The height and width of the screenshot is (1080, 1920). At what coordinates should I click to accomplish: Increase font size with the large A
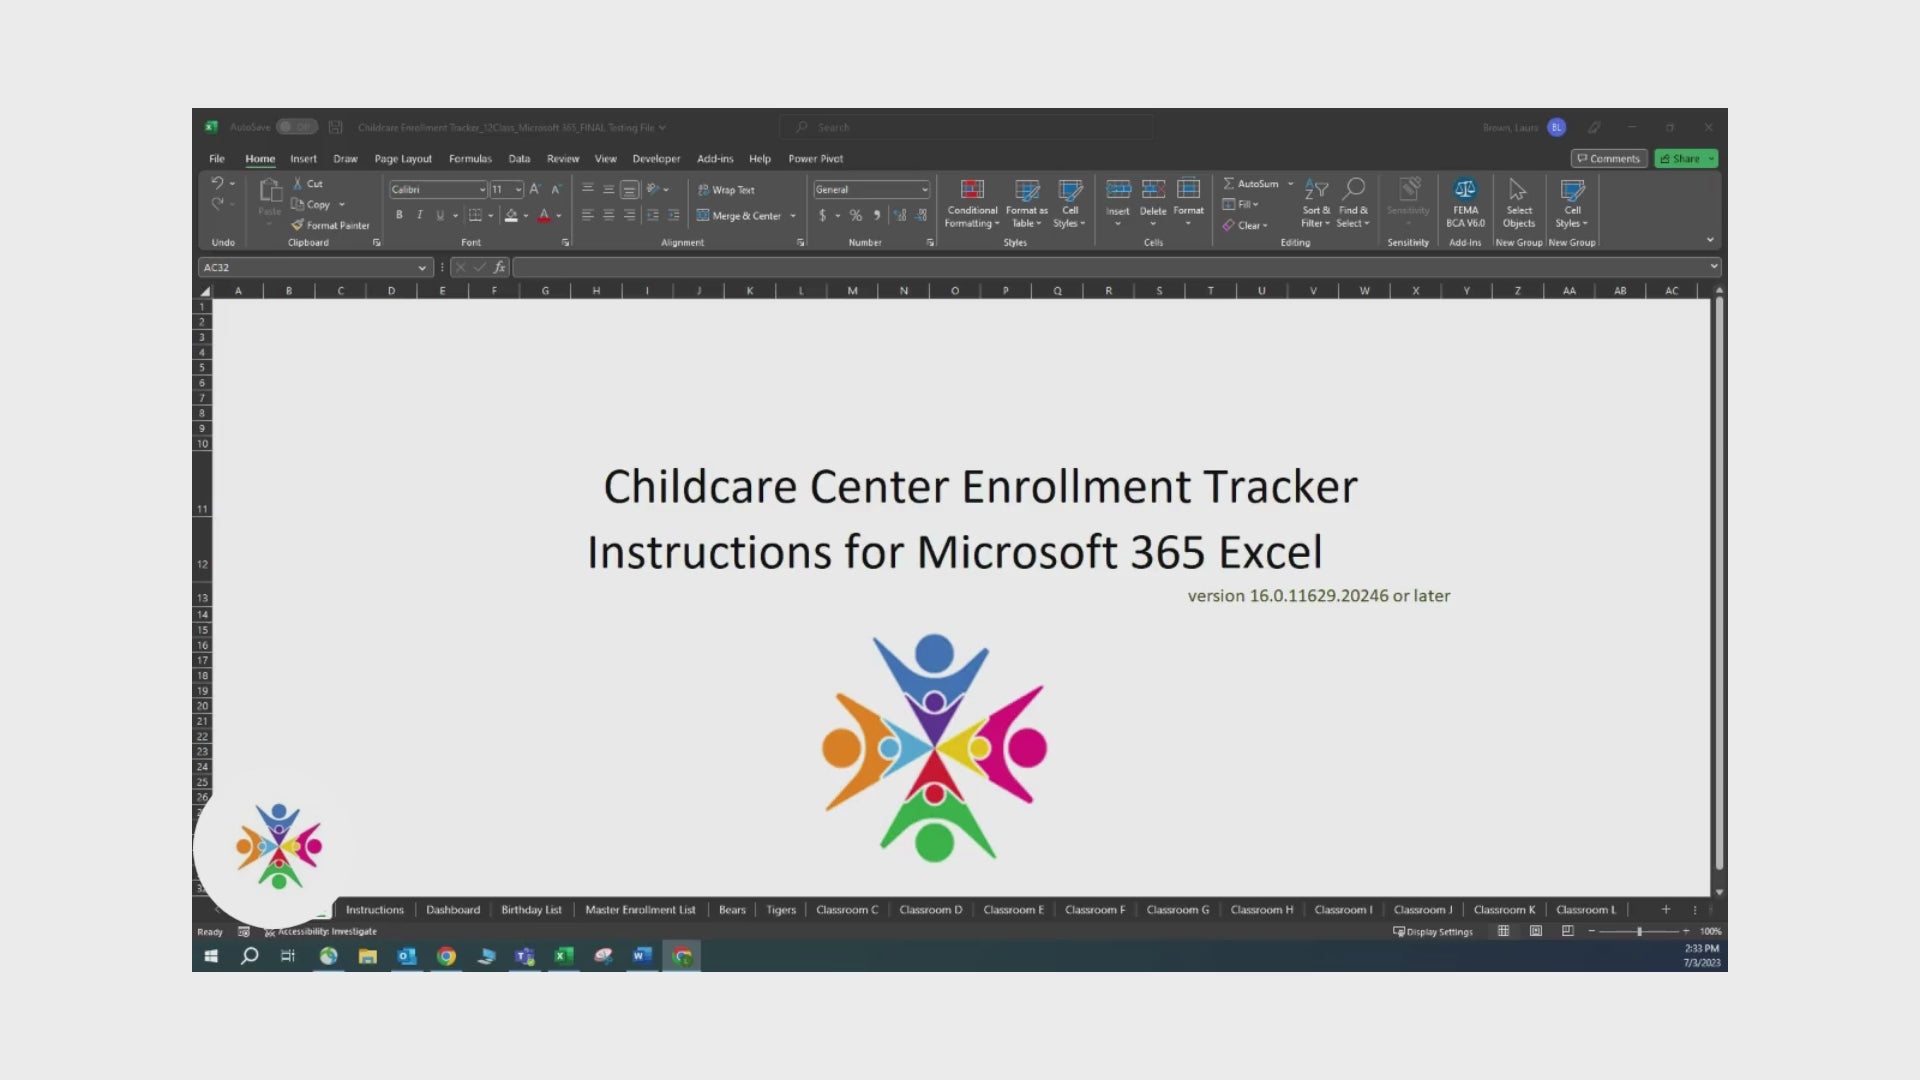[534, 189]
